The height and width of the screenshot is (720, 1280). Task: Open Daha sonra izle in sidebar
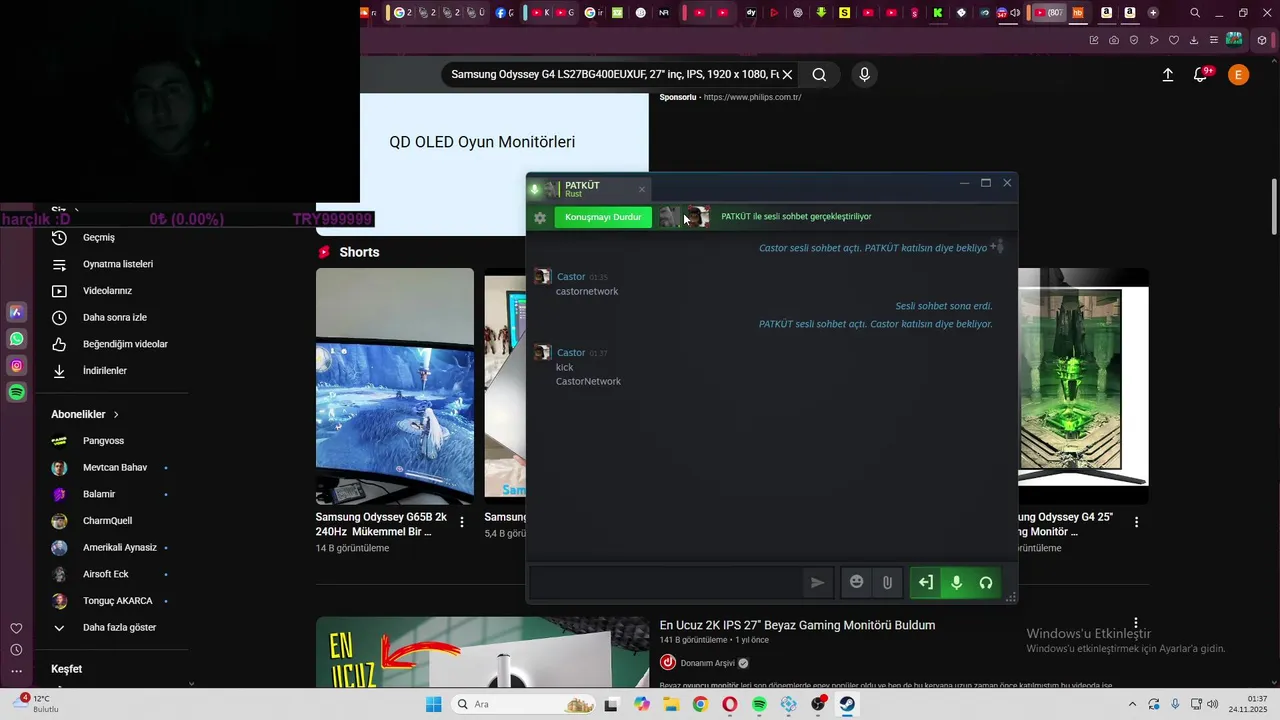pos(114,317)
